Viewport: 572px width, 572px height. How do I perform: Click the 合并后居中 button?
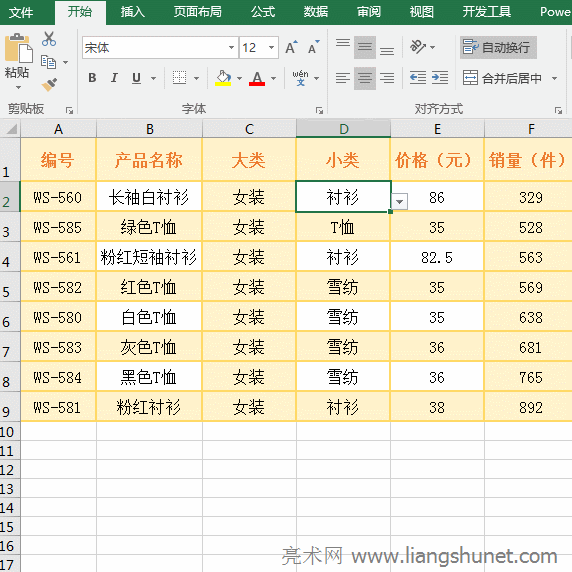point(502,78)
